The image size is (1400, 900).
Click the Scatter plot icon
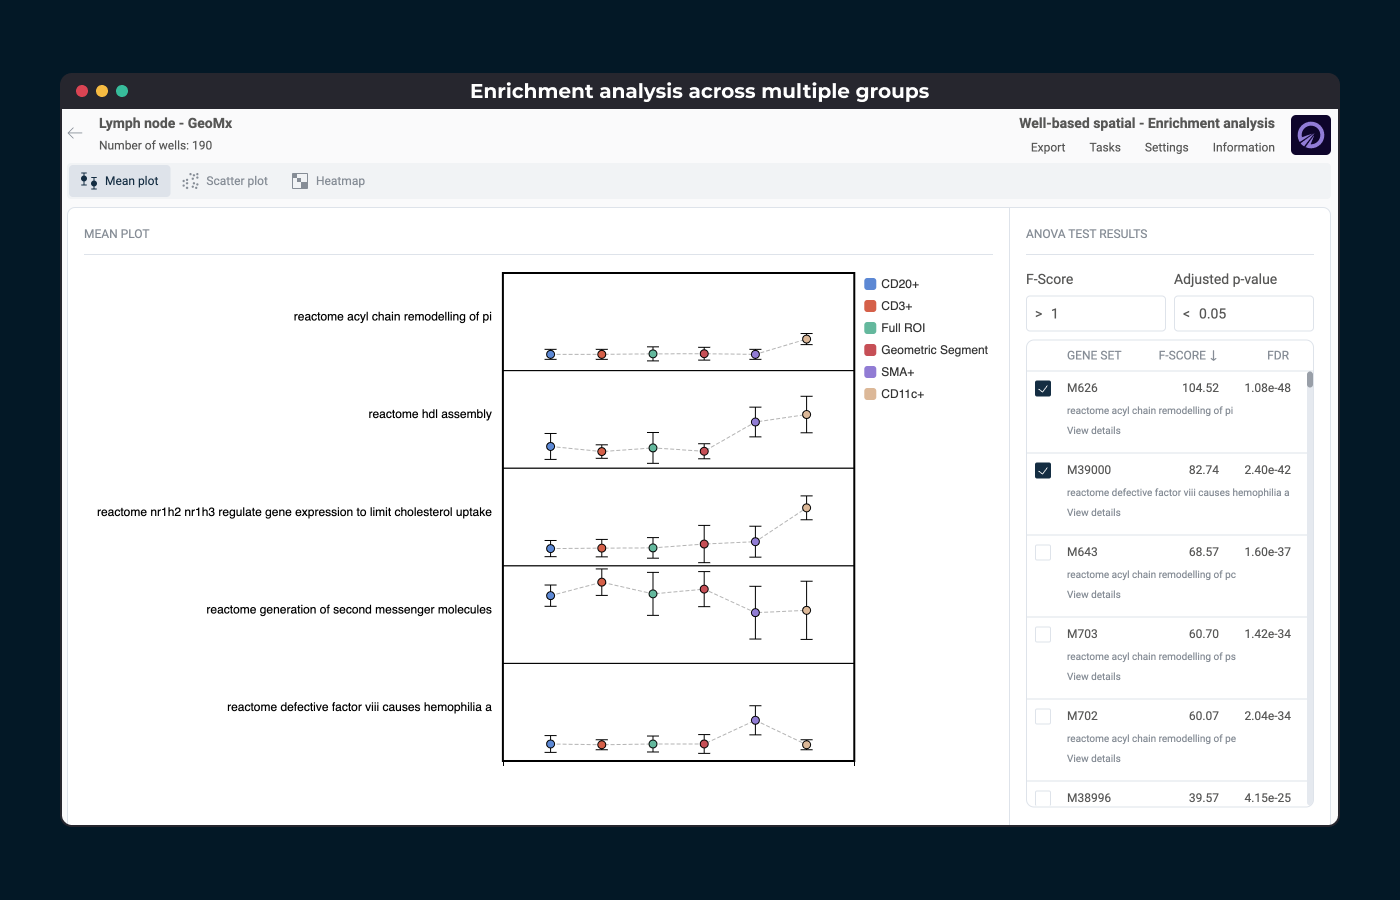point(191,181)
